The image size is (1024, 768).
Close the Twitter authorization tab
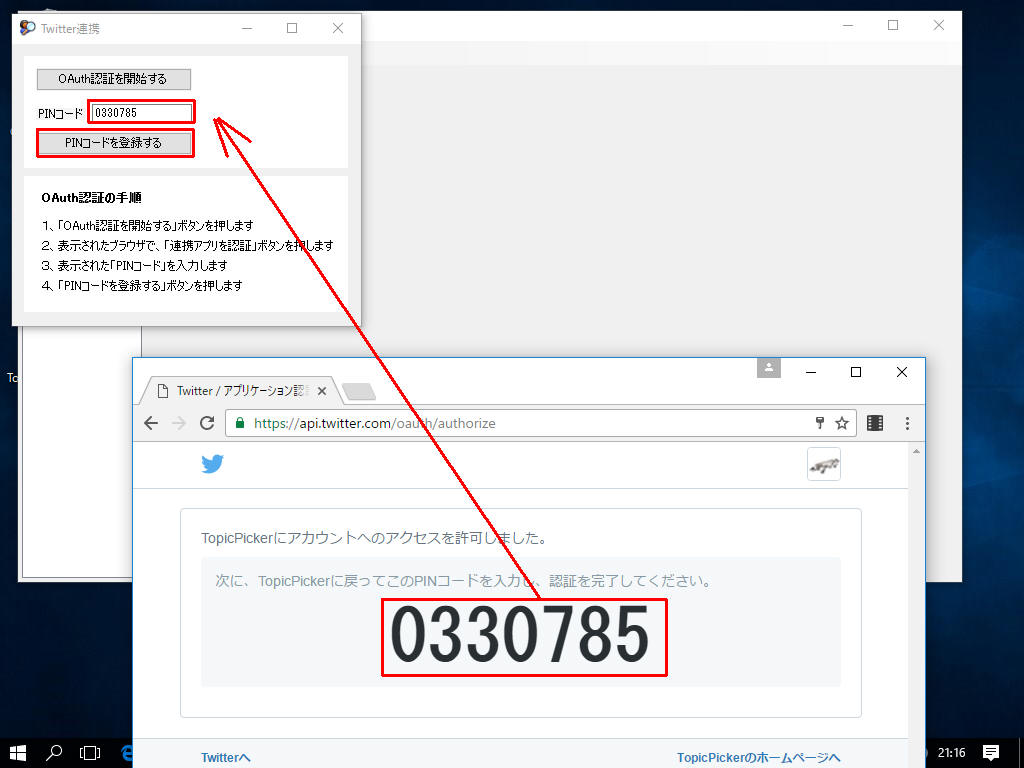(x=322, y=391)
